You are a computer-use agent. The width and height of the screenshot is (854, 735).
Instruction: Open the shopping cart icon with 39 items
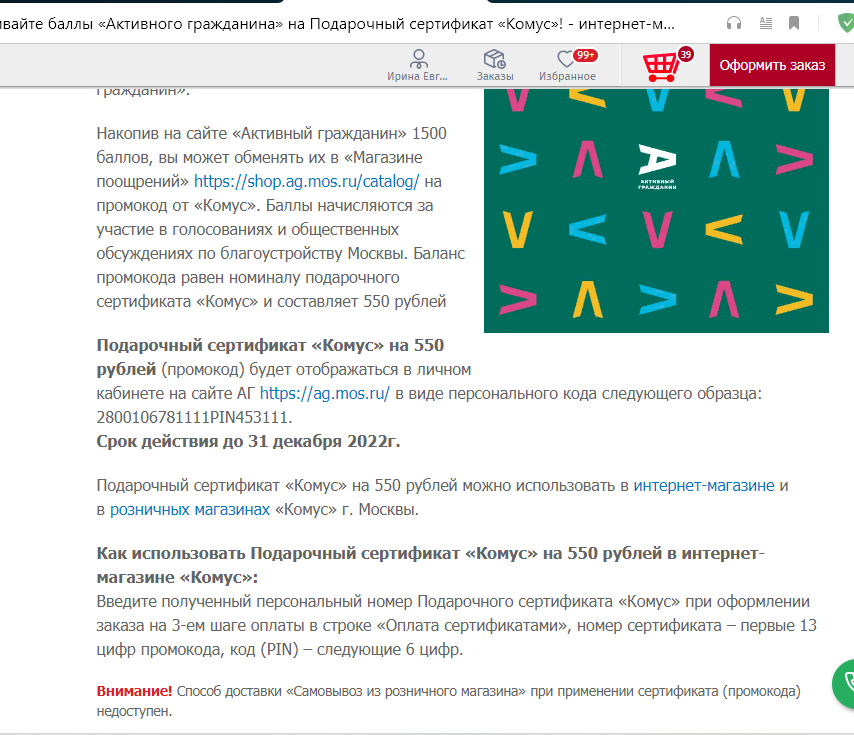[x=667, y=65]
